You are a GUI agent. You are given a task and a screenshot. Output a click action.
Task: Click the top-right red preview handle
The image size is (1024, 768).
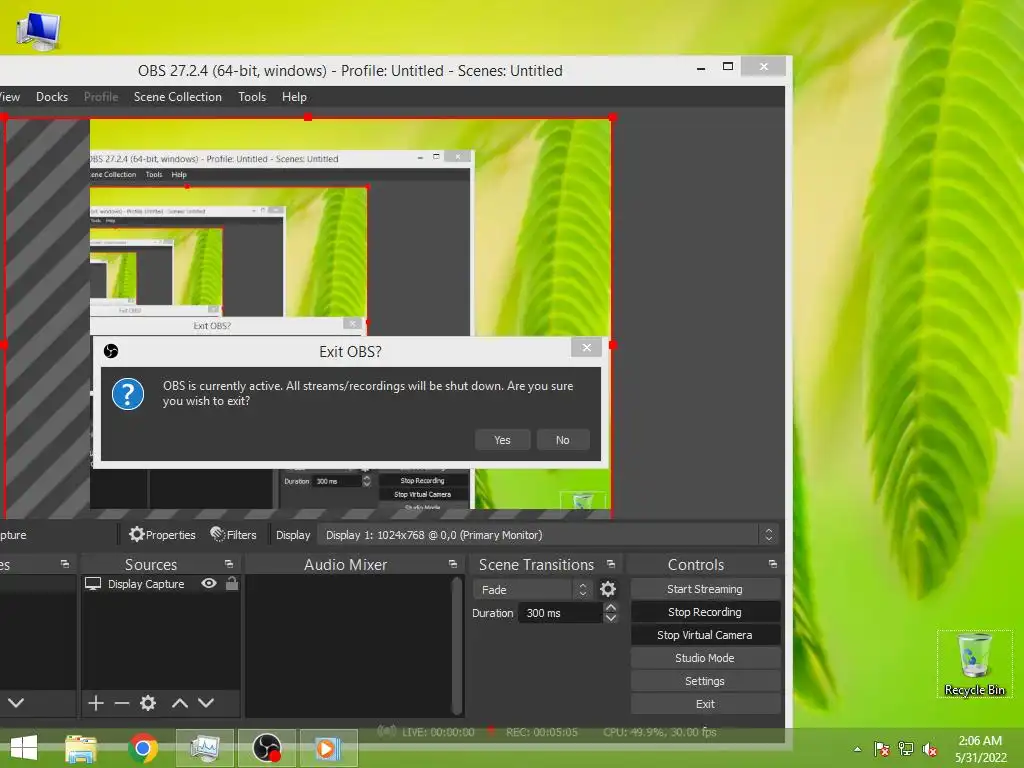tap(613, 118)
